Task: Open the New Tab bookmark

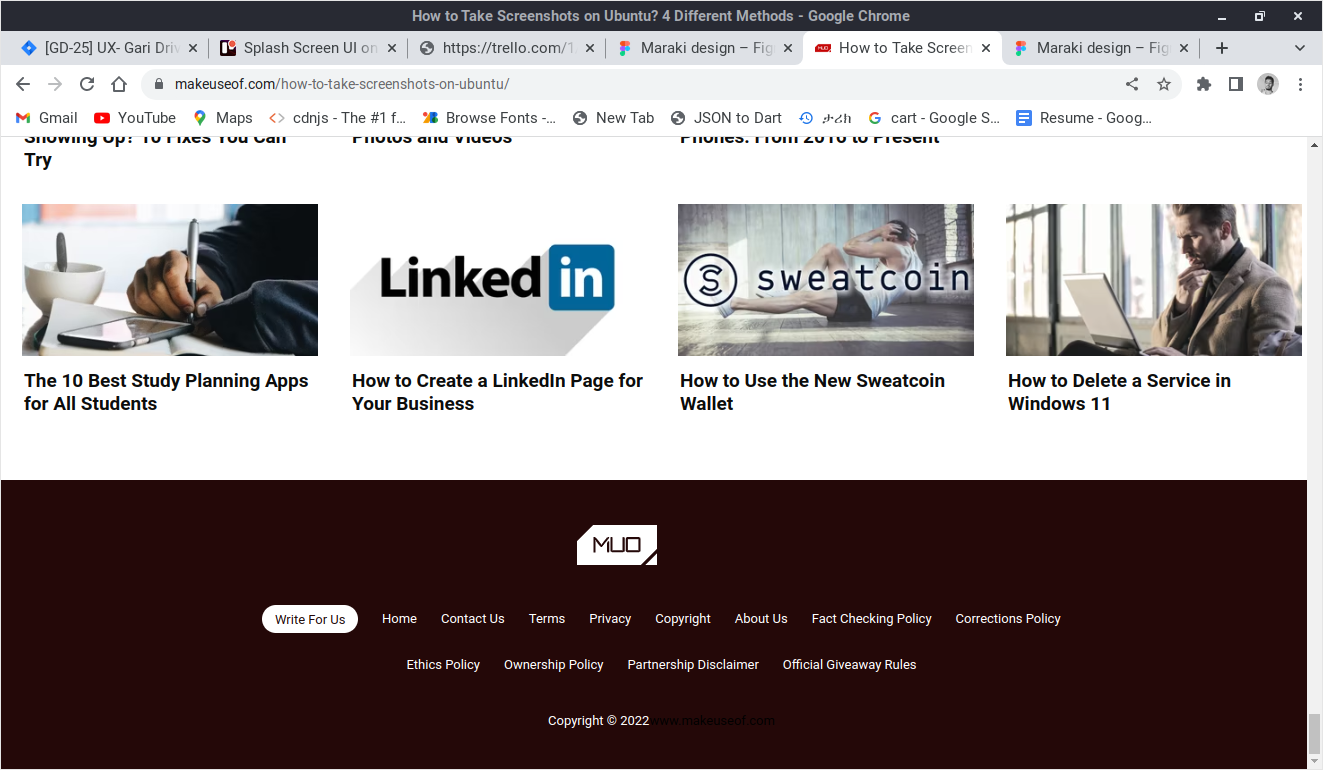Action: tap(613, 118)
